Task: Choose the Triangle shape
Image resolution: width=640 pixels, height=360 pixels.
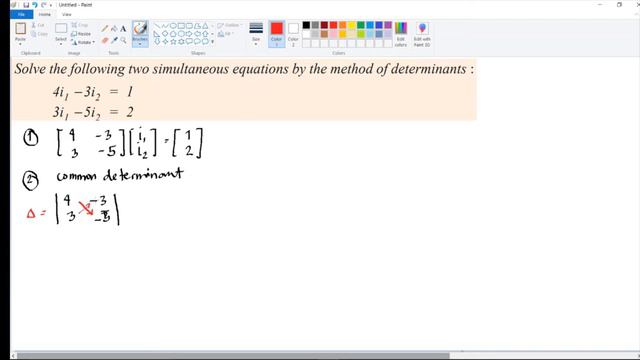Action: tap(205, 26)
